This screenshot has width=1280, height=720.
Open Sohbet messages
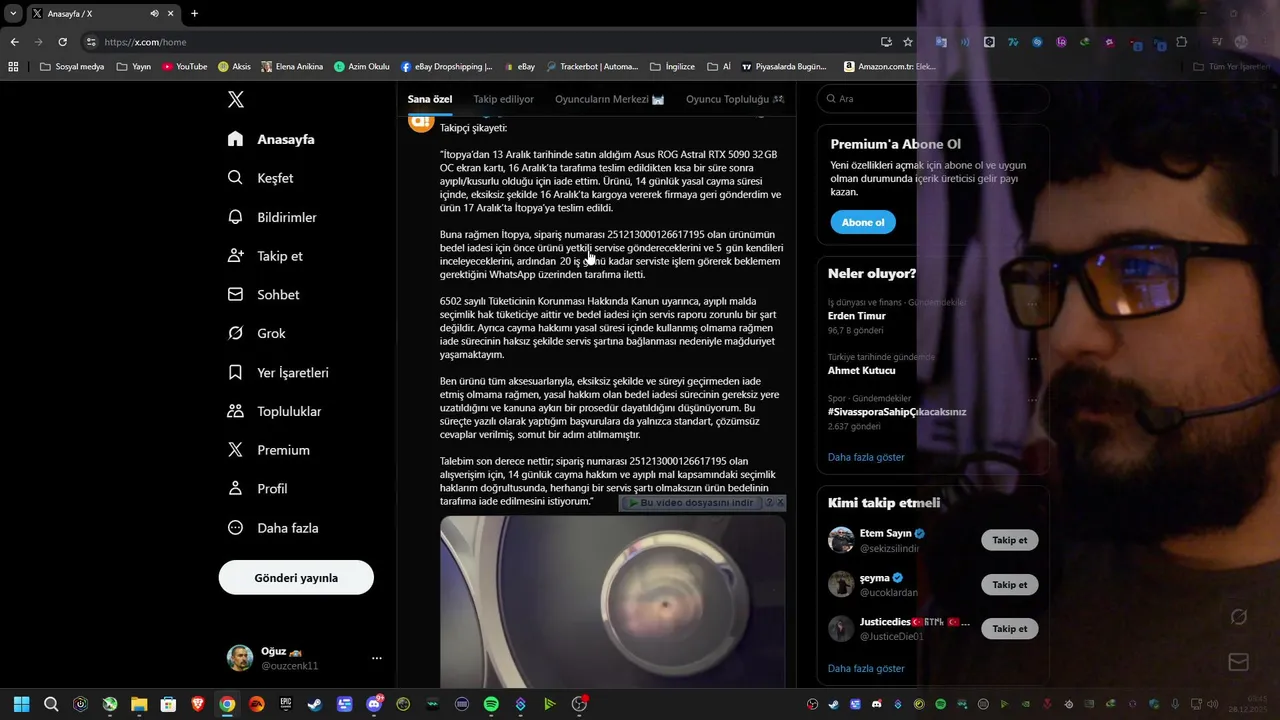click(263, 295)
